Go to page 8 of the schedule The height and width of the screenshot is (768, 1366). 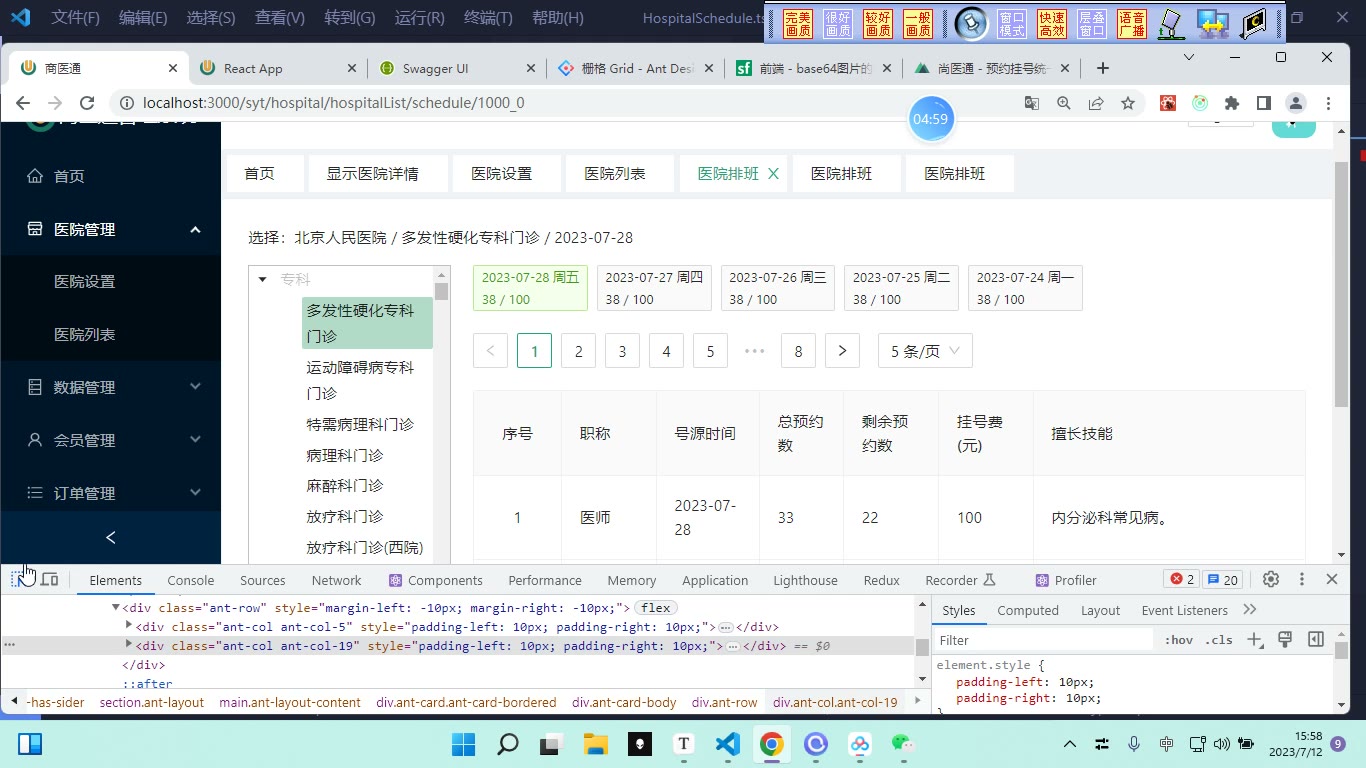798,351
